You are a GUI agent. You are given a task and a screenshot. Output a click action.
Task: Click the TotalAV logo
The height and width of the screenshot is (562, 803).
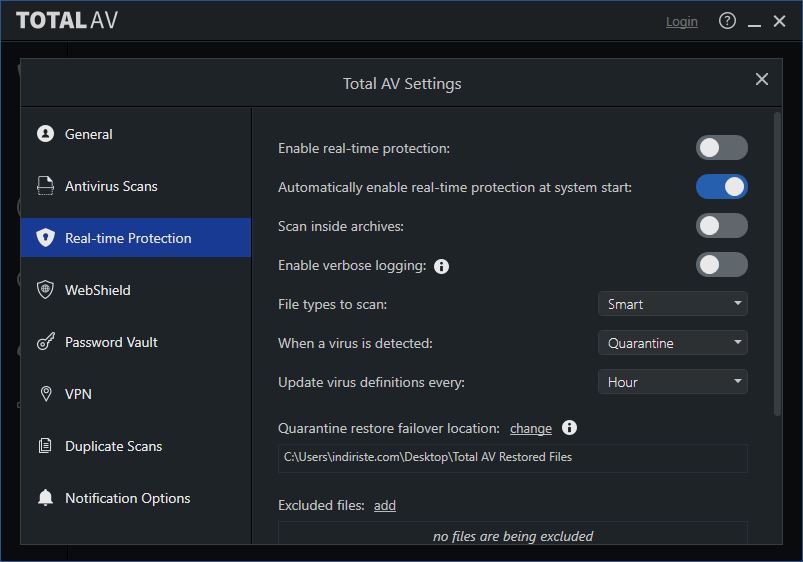pyautogui.click(x=67, y=20)
